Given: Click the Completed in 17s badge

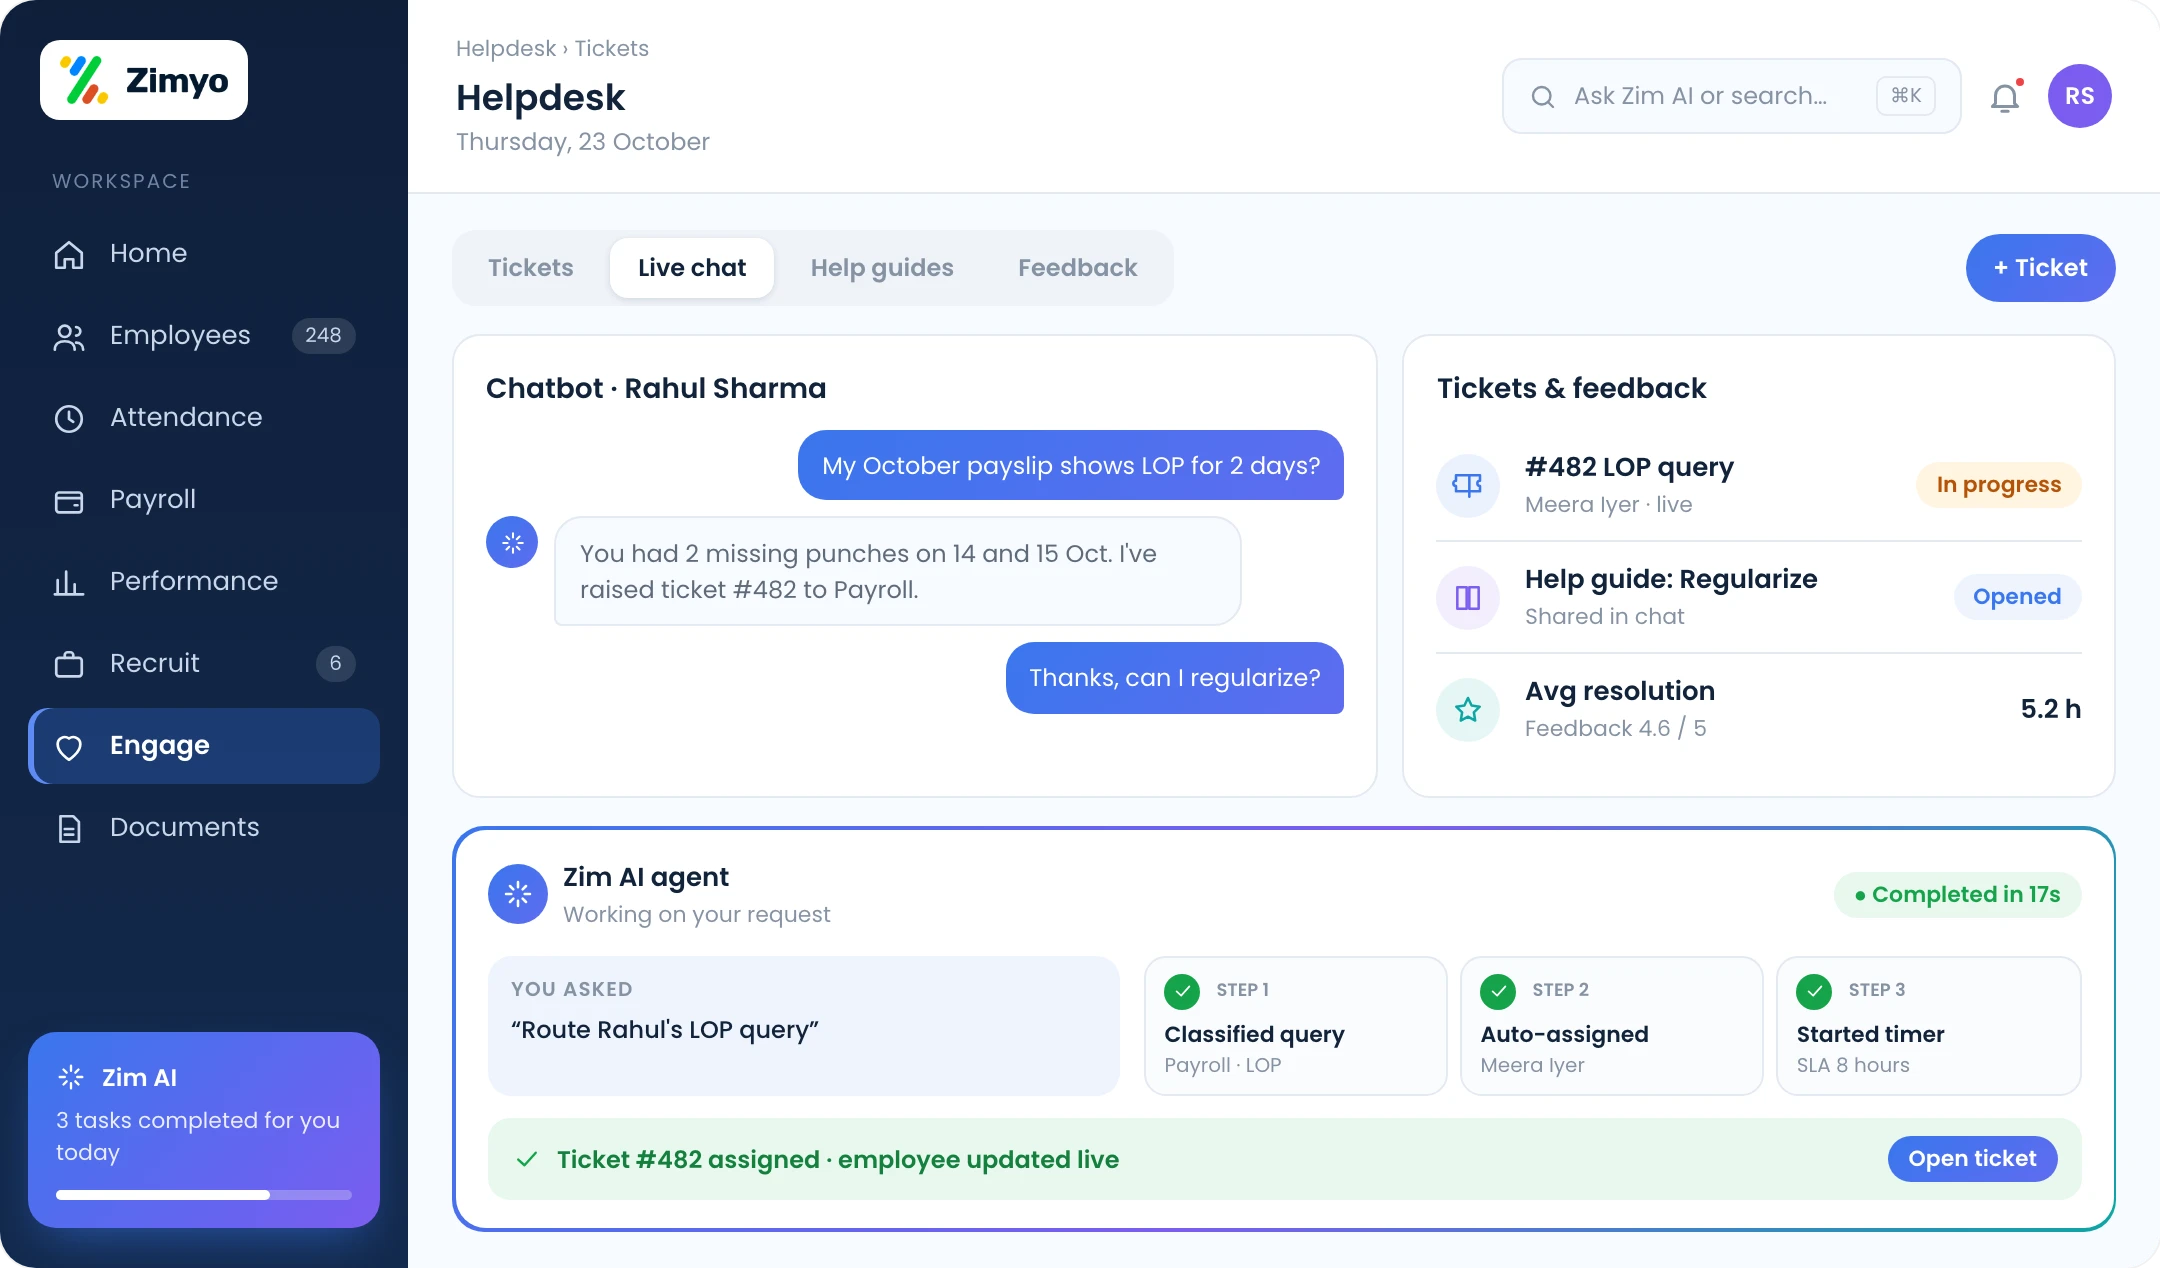Looking at the screenshot, I should click(1958, 894).
